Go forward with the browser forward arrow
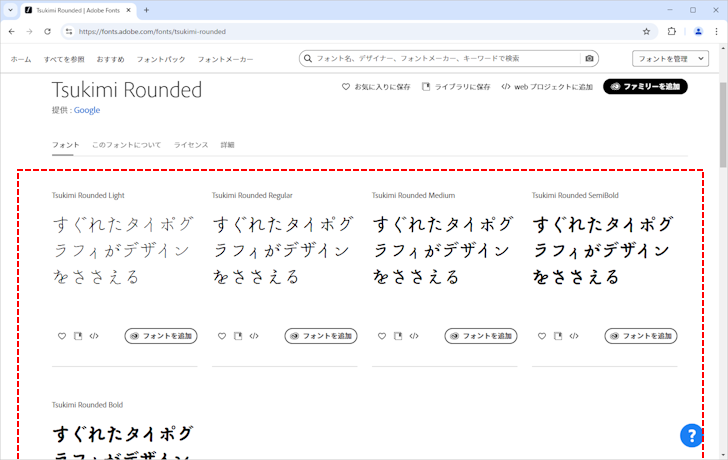The image size is (728, 460). (29, 32)
